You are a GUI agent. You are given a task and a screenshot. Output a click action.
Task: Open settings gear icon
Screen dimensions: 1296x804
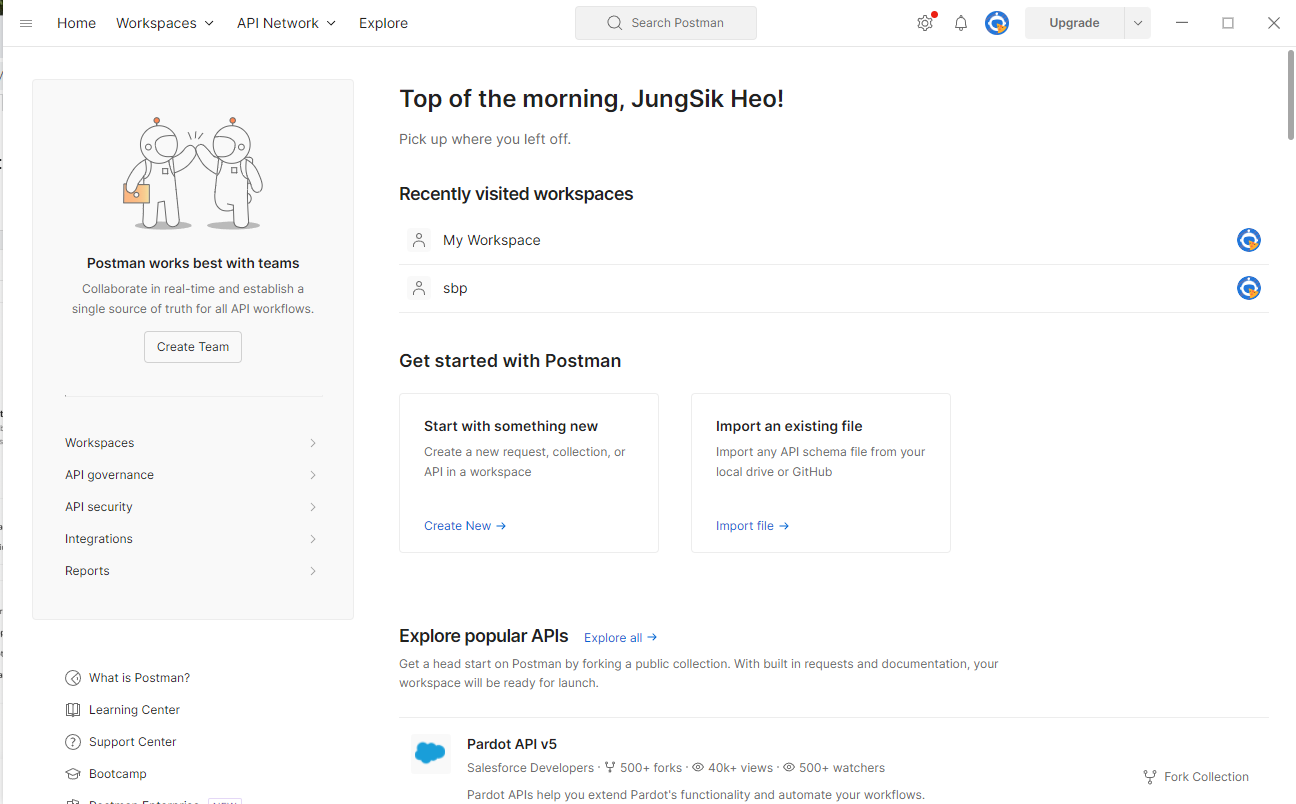925,23
